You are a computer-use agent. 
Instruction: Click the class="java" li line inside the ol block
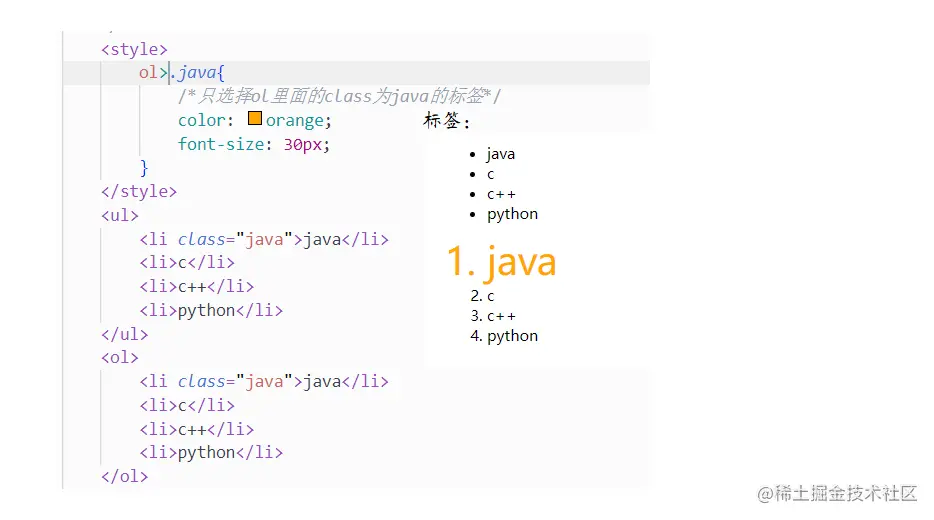264,381
